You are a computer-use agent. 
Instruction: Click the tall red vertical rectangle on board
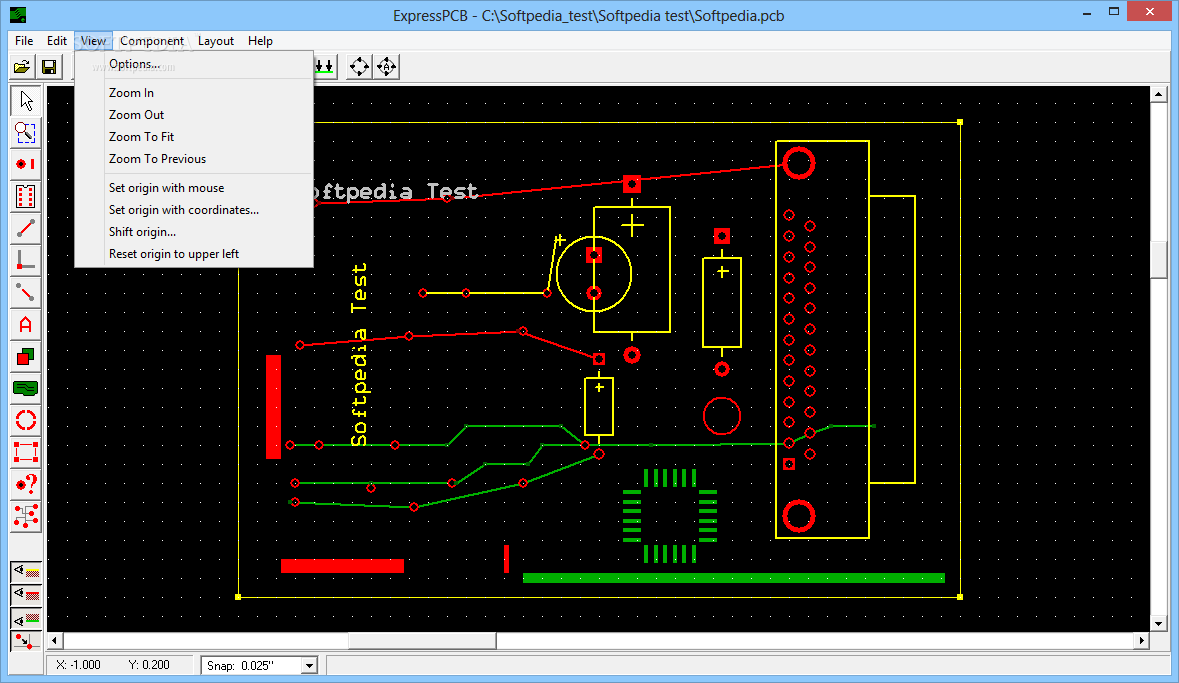click(274, 406)
